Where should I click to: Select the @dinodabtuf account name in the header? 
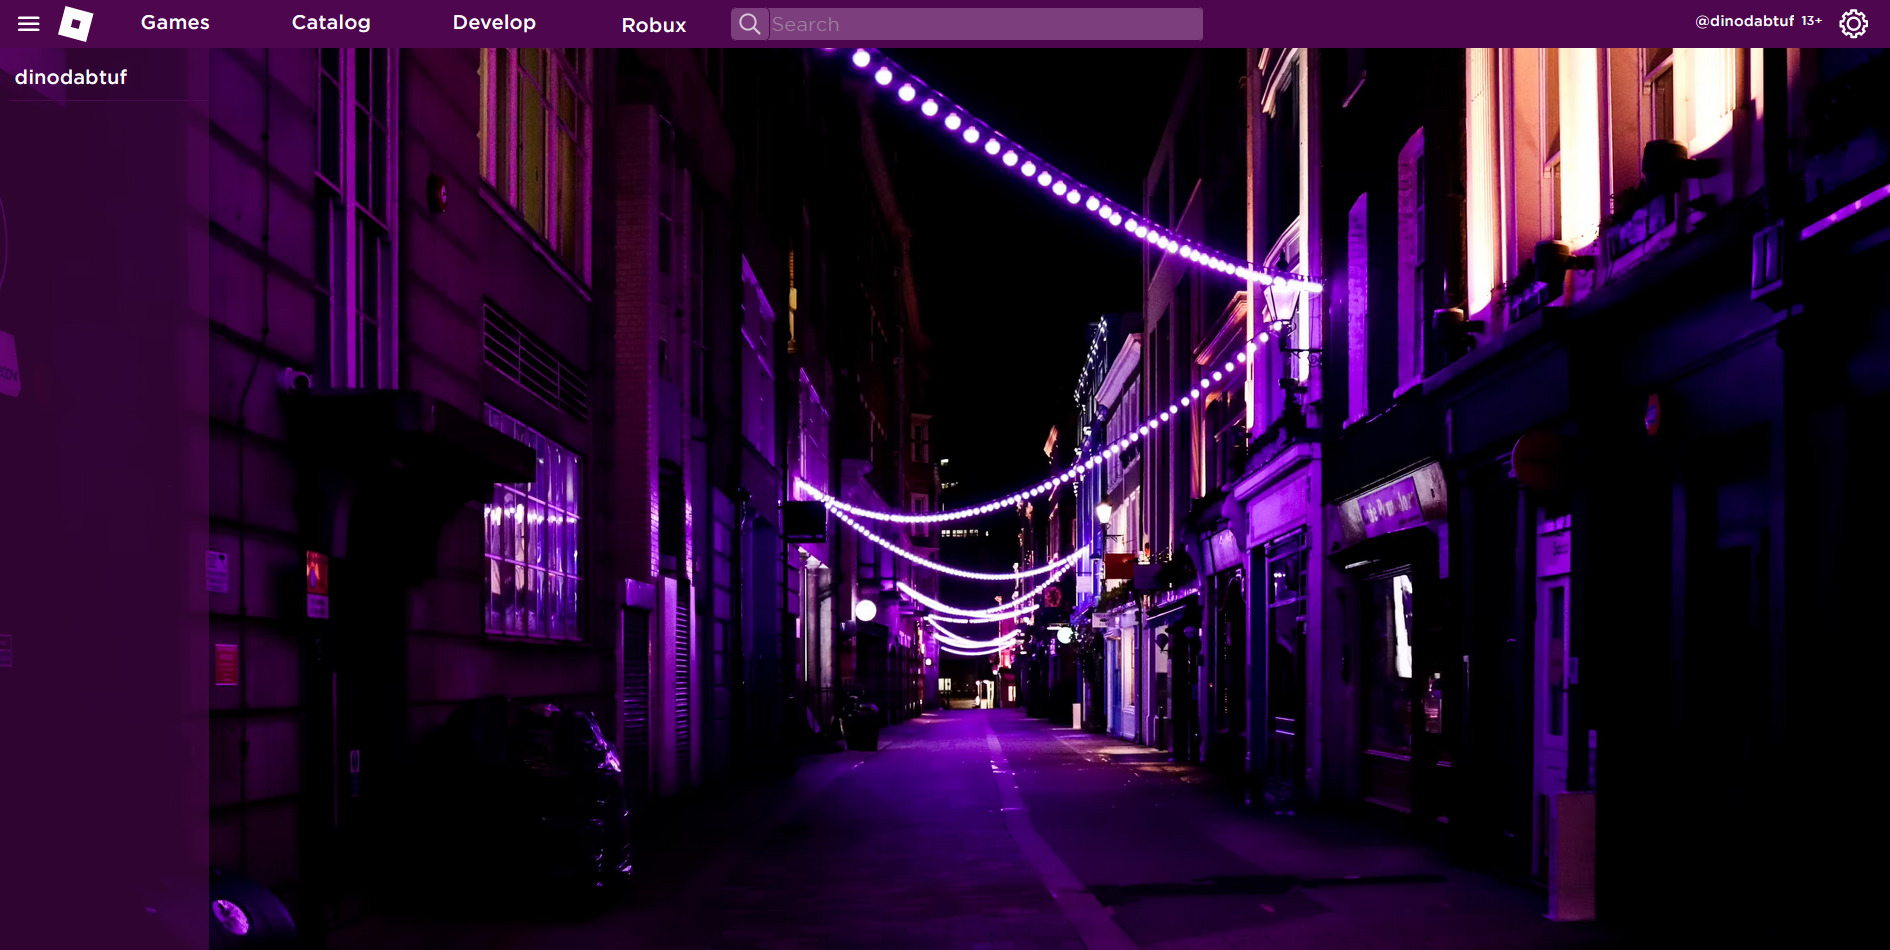click(1744, 19)
